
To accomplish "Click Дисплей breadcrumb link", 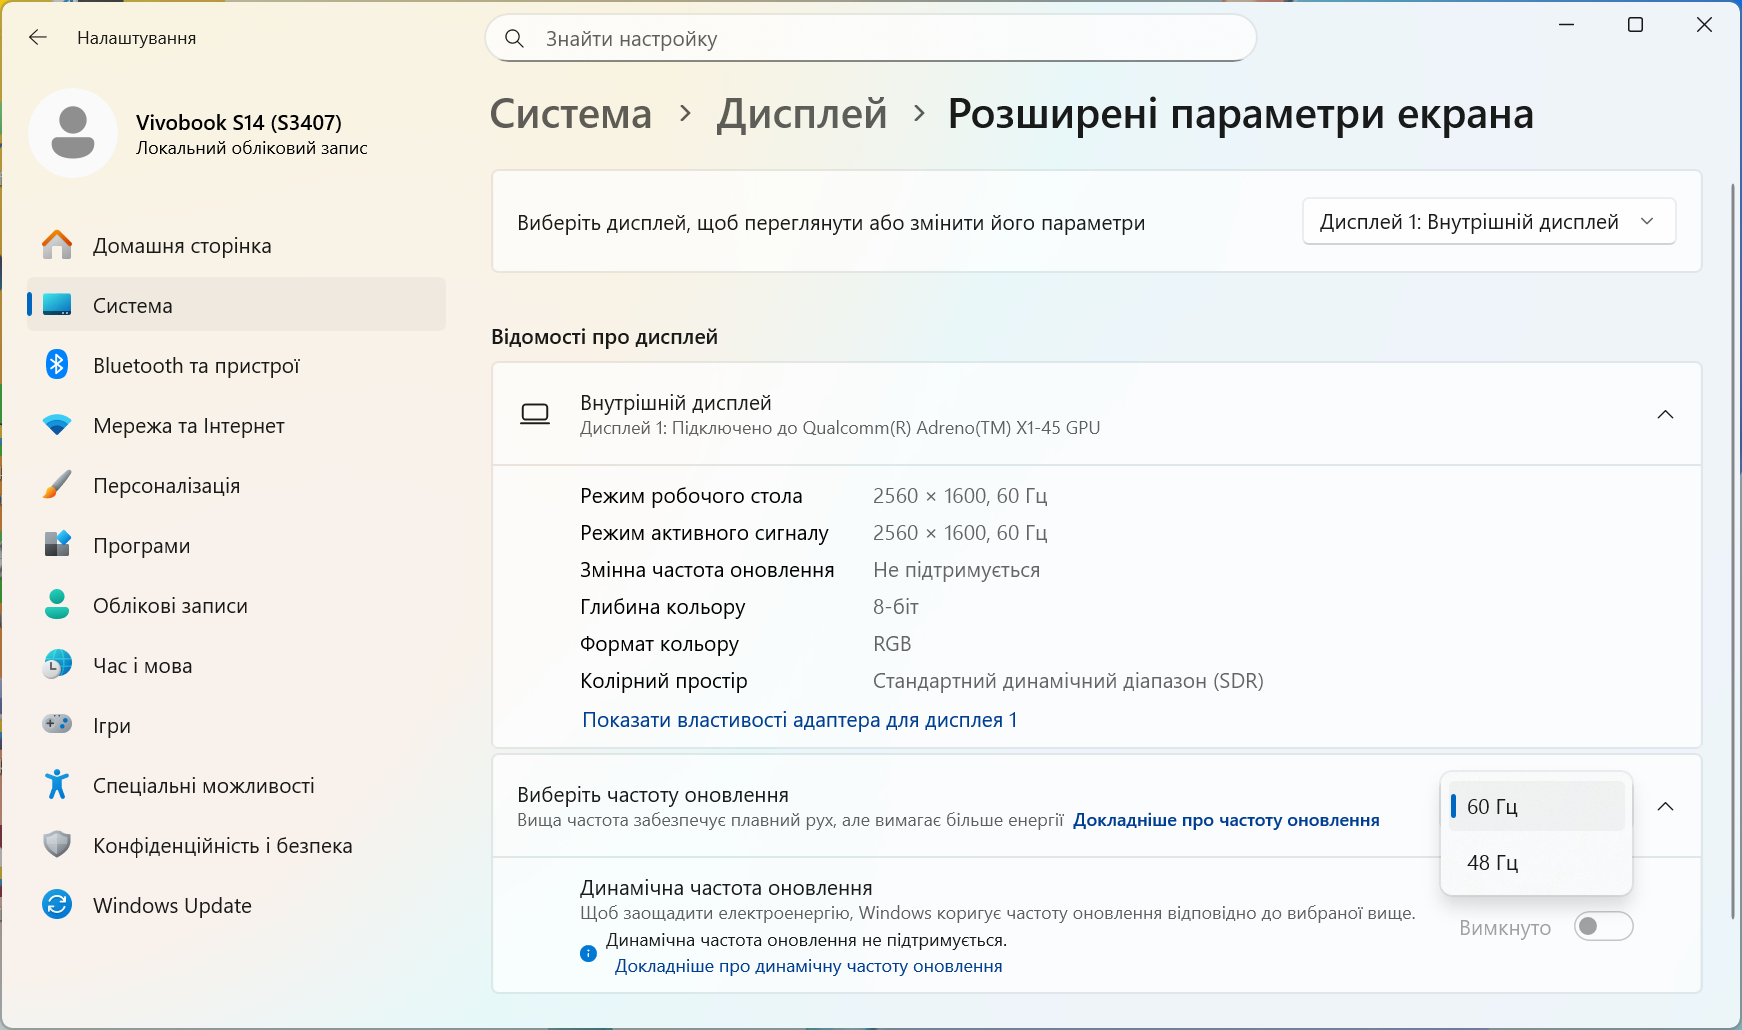I will tap(802, 114).
